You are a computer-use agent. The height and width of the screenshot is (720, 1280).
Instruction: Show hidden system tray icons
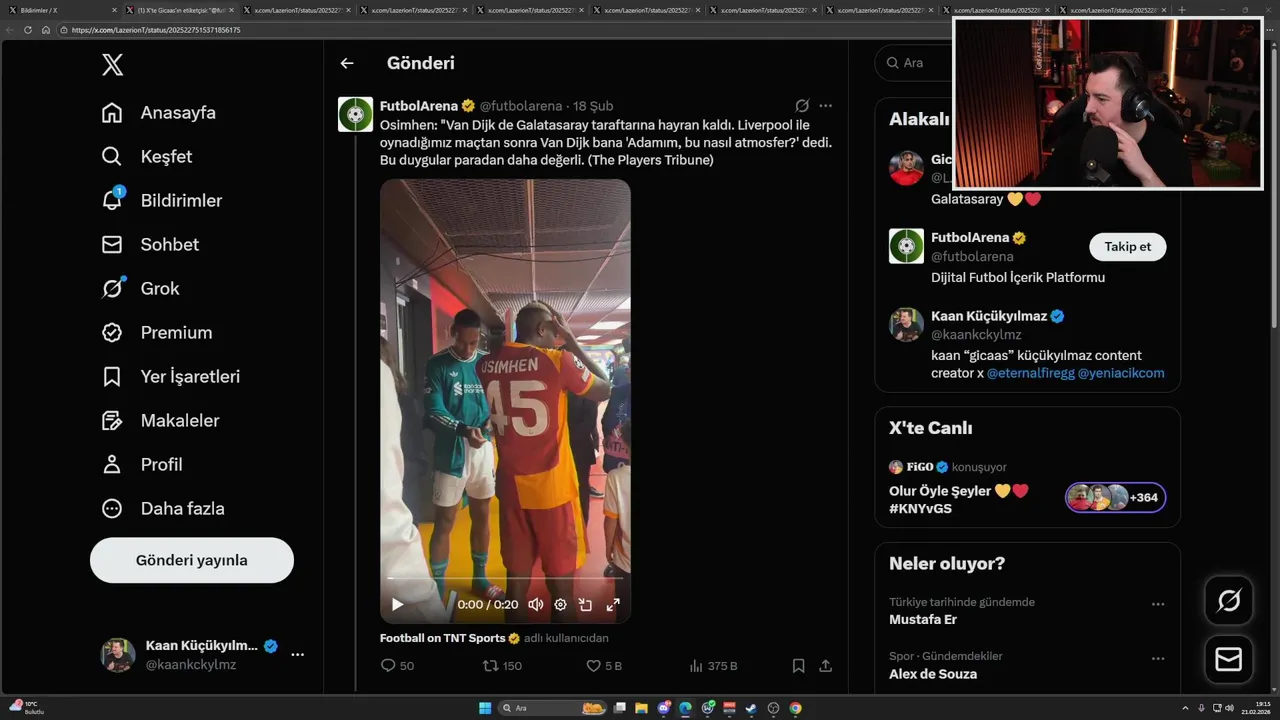pos(1186,708)
